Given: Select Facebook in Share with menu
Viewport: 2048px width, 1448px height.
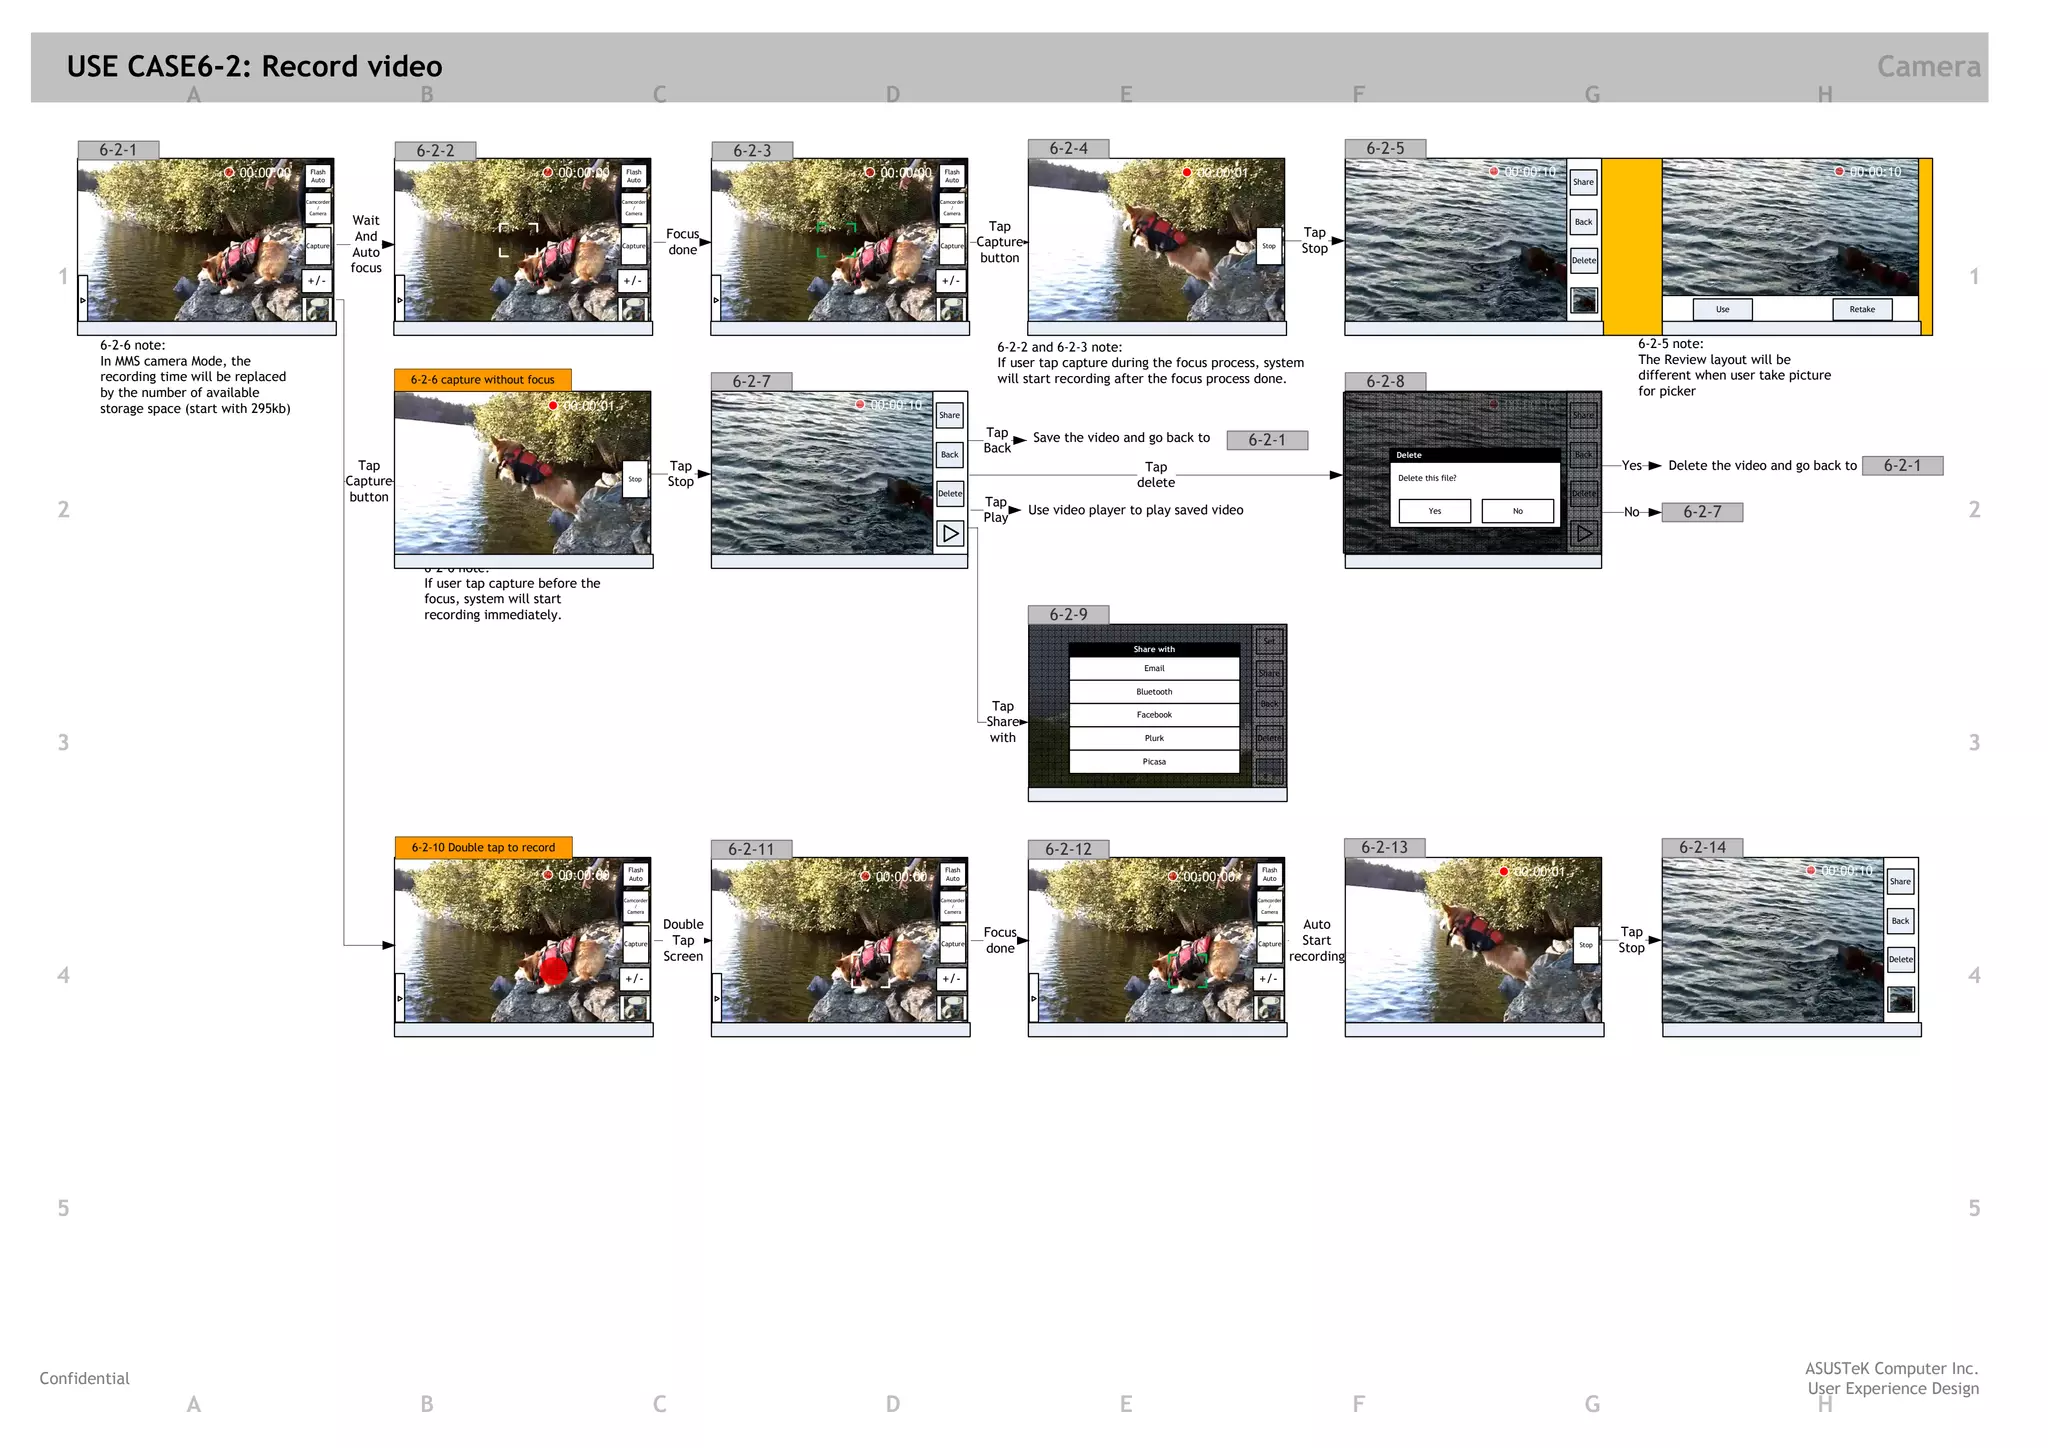Looking at the screenshot, I should 1154,715.
